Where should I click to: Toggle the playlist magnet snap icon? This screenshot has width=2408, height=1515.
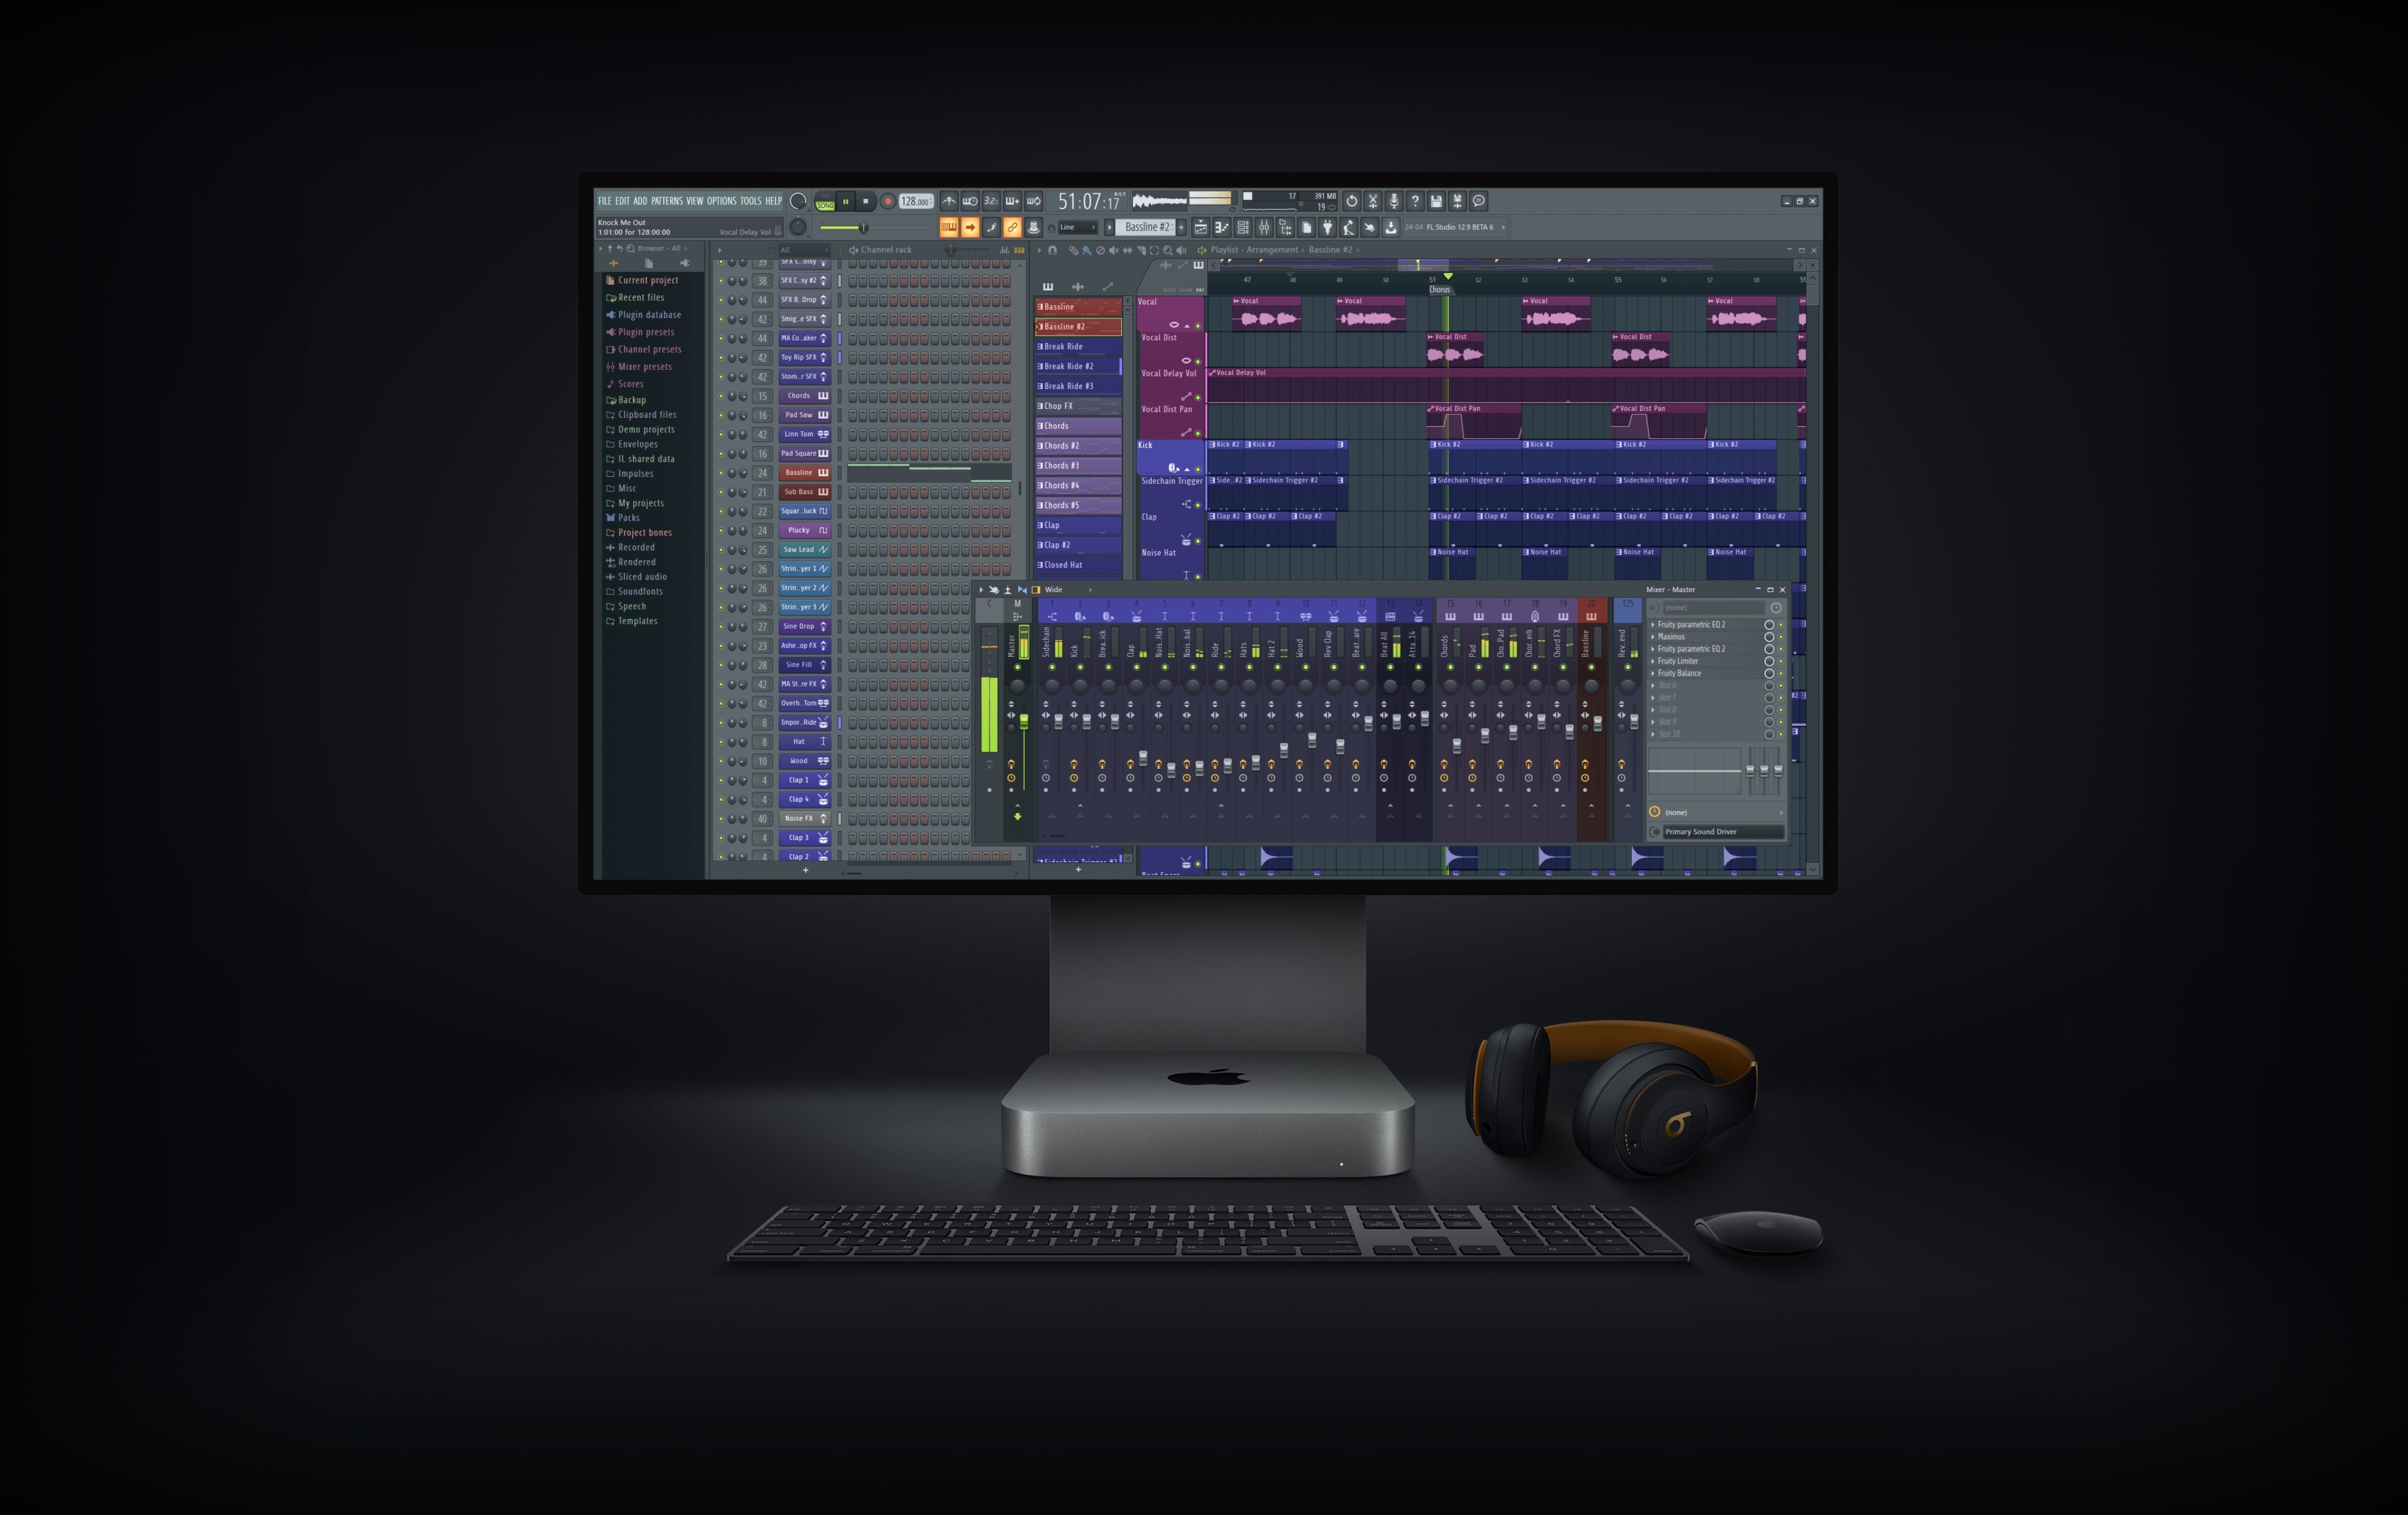[1052, 250]
